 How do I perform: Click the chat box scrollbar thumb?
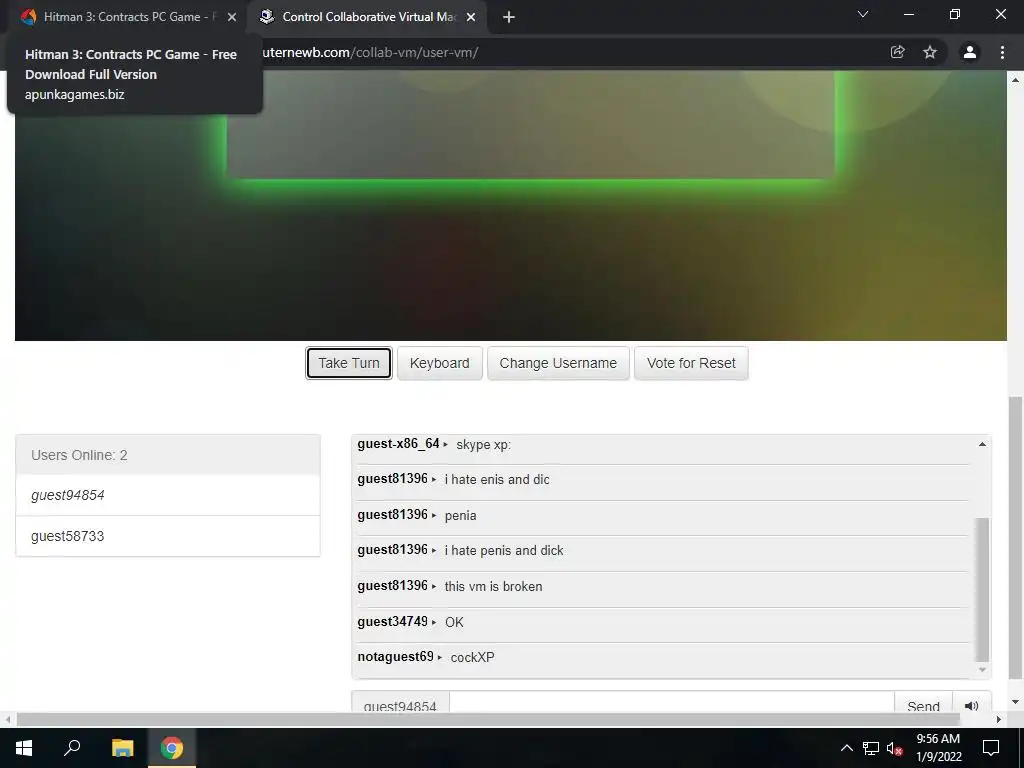click(x=982, y=589)
